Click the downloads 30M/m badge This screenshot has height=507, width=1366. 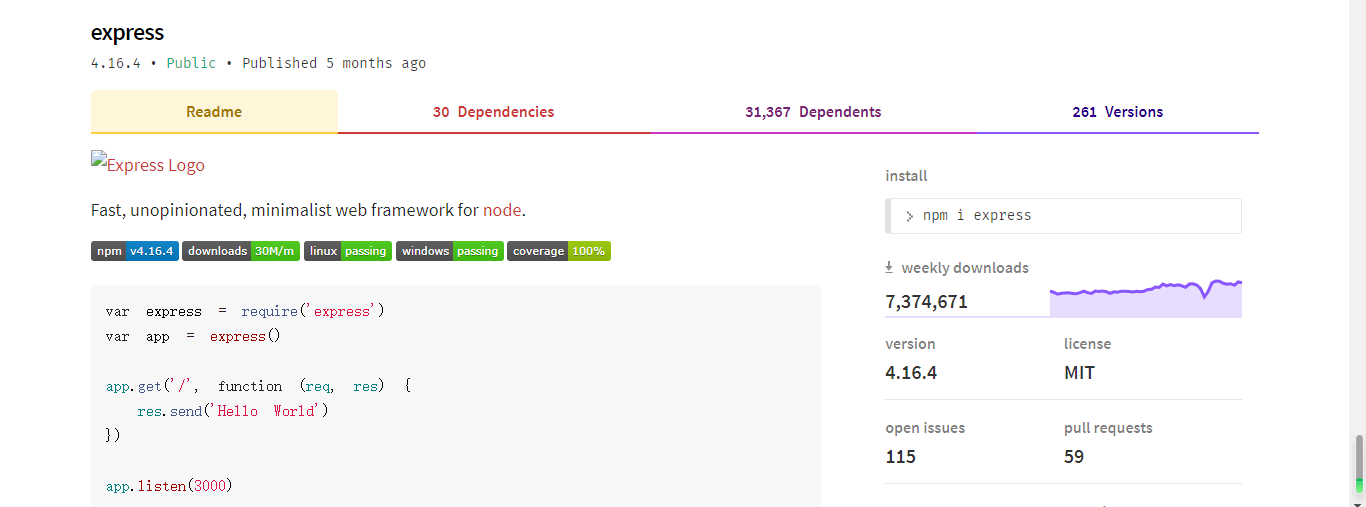point(241,251)
